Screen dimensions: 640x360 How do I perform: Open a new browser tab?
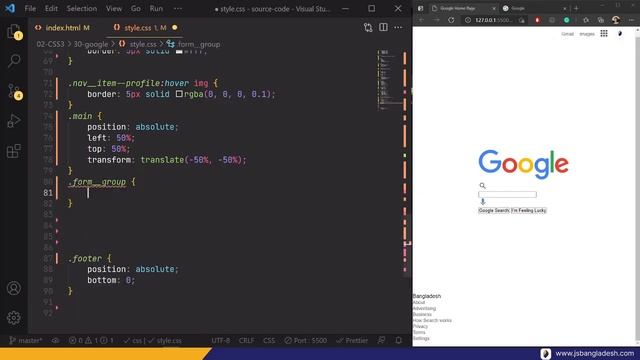(x=576, y=8)
